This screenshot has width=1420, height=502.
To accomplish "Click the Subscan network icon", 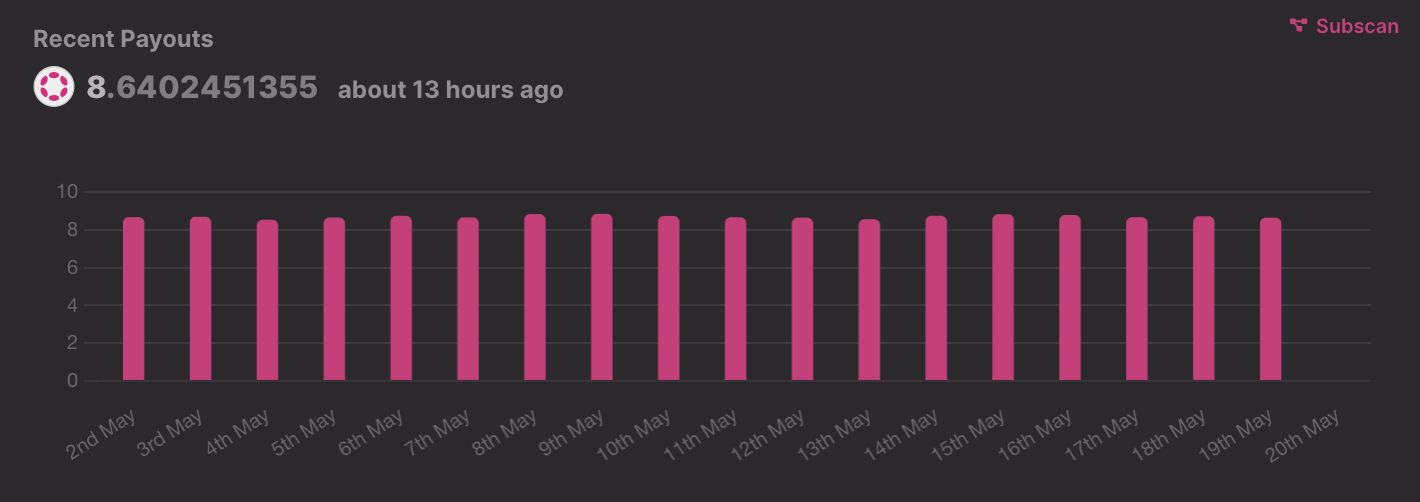I will [x=1299, y=26].
